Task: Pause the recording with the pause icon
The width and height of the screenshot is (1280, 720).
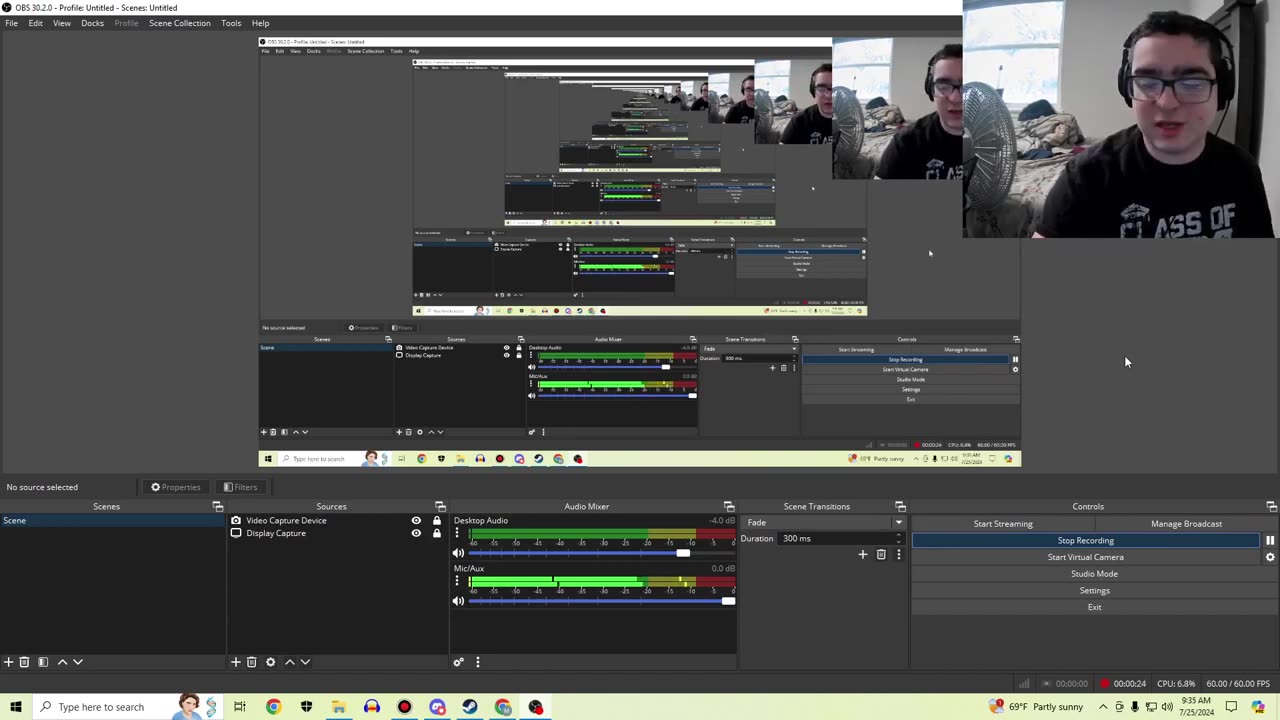Action: [1270, 540]
